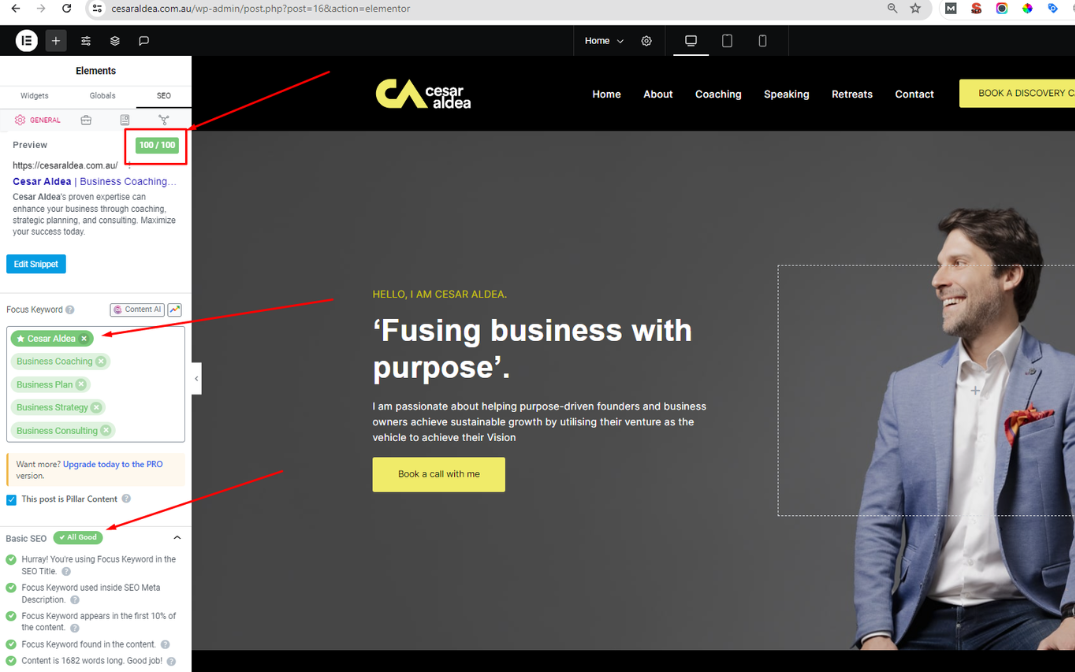Open page settings gear icon
The height and width of the screenshot is (672, 1075).
click(x=647, y=41)
